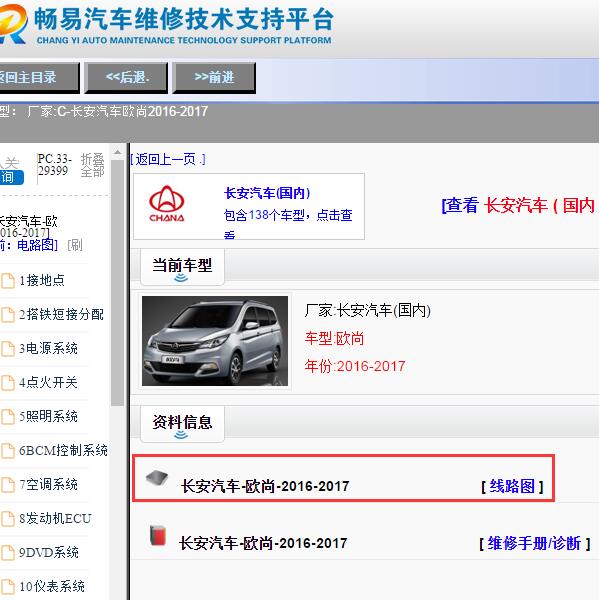
Task: Click the page icon beside 8发动机ECU
Action: (x=7, y=519)
